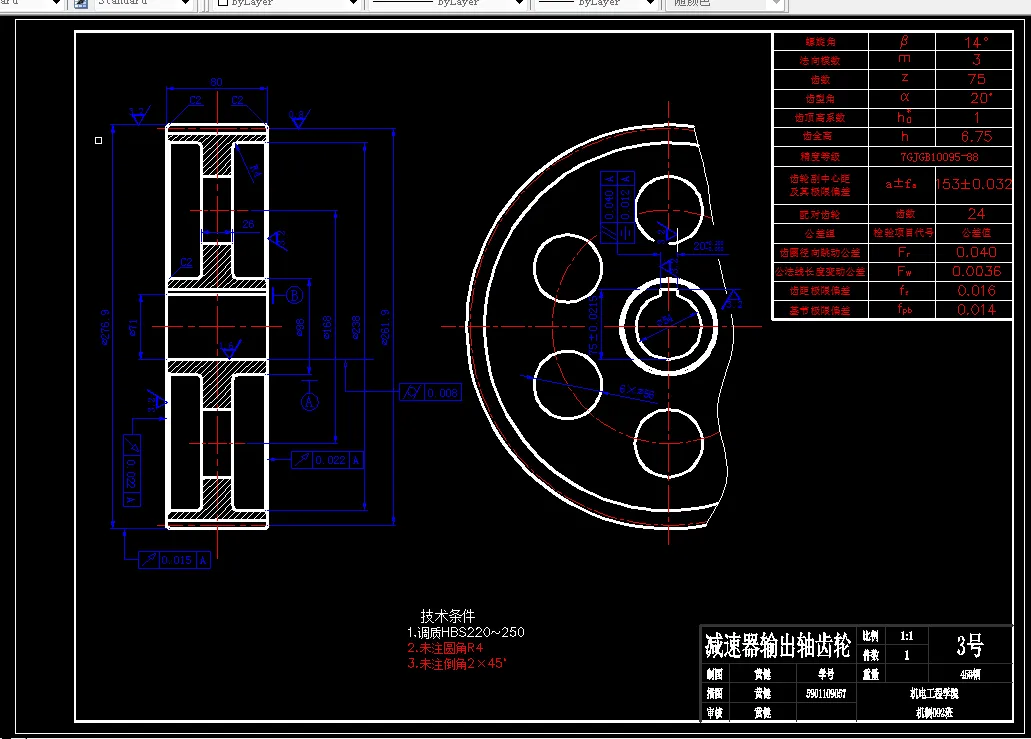Select note 1.调质HBS220~250
Image resolution: width=1031 pixels, height=739 pixels.
click(466, 632)
